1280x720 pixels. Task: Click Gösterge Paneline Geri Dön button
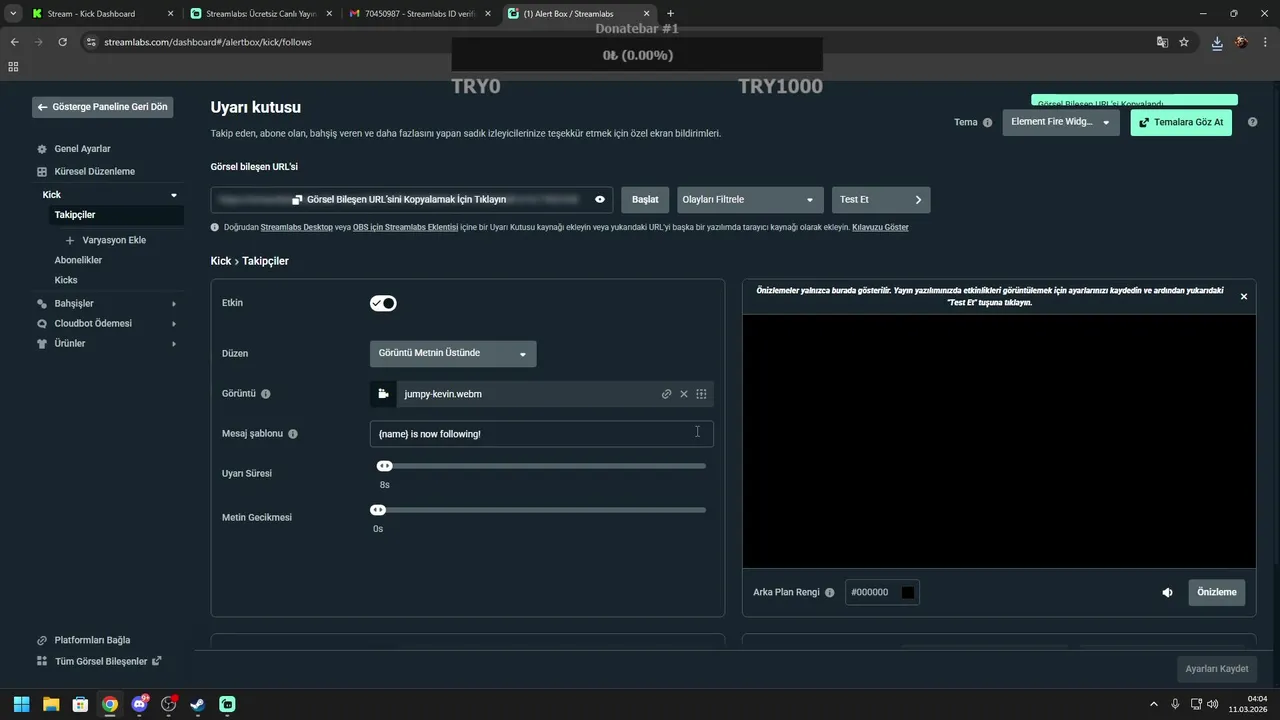(x=103, y=107)
